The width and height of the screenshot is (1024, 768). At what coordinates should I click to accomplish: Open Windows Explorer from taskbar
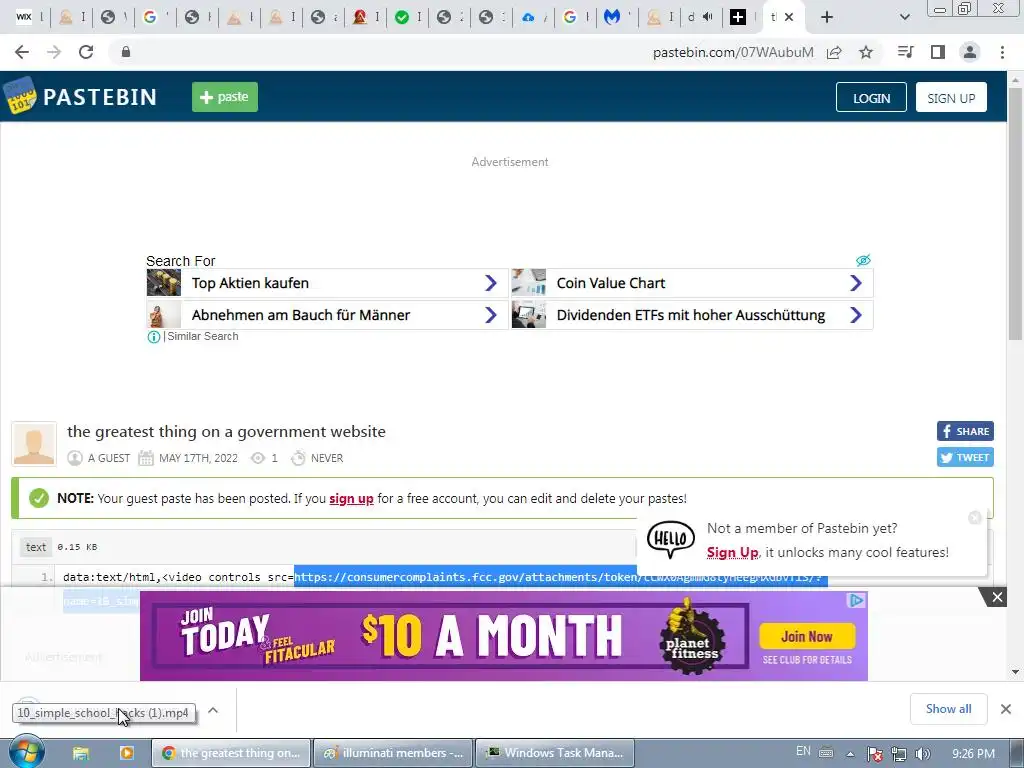80,753
